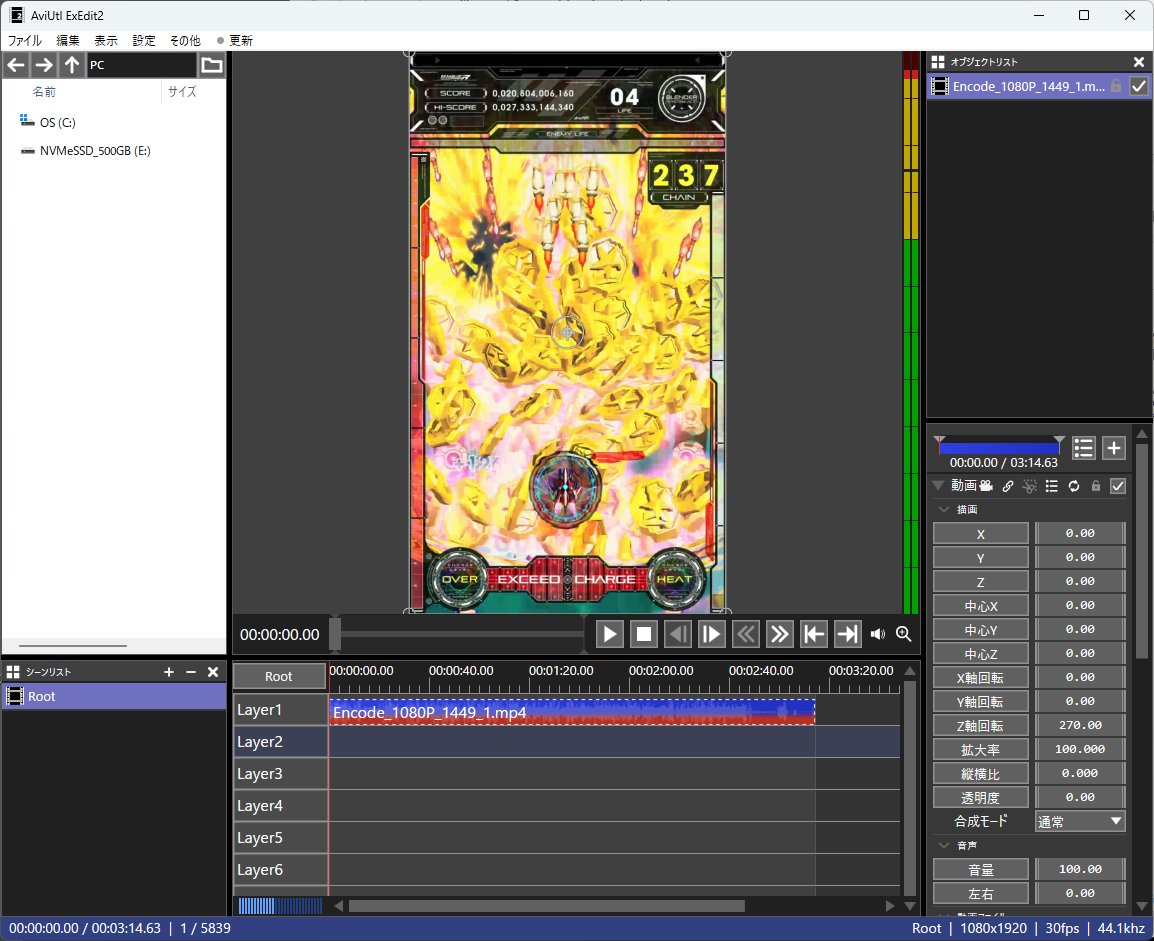
Task: Click the Root scene button in timeline
Action: click(279, 676)
